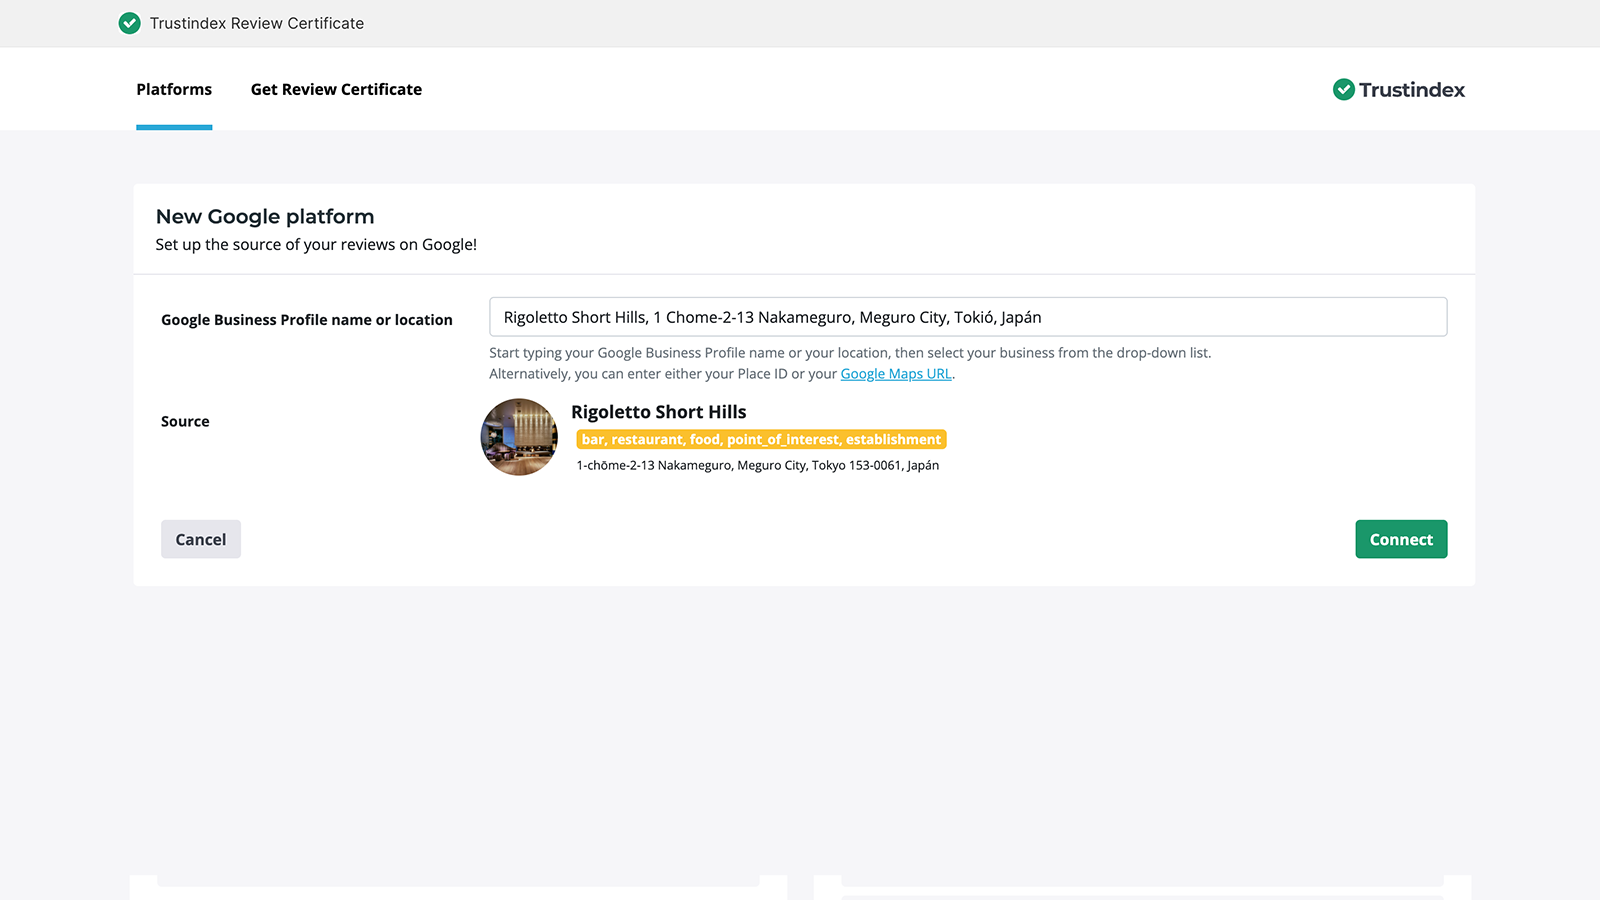Connect the Google platform
Image resolution: width=1600 pixels, height=900 pixels.
coord(1401,539)
